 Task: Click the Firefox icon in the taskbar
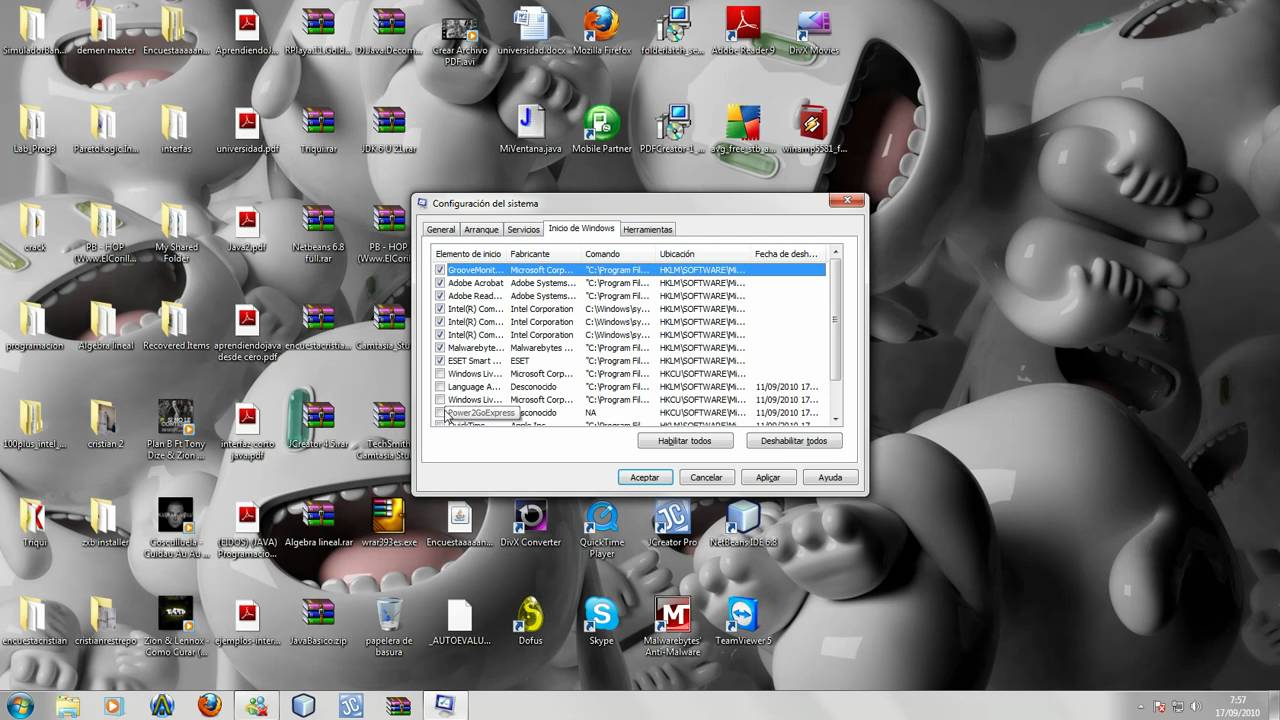click(209, 705)
